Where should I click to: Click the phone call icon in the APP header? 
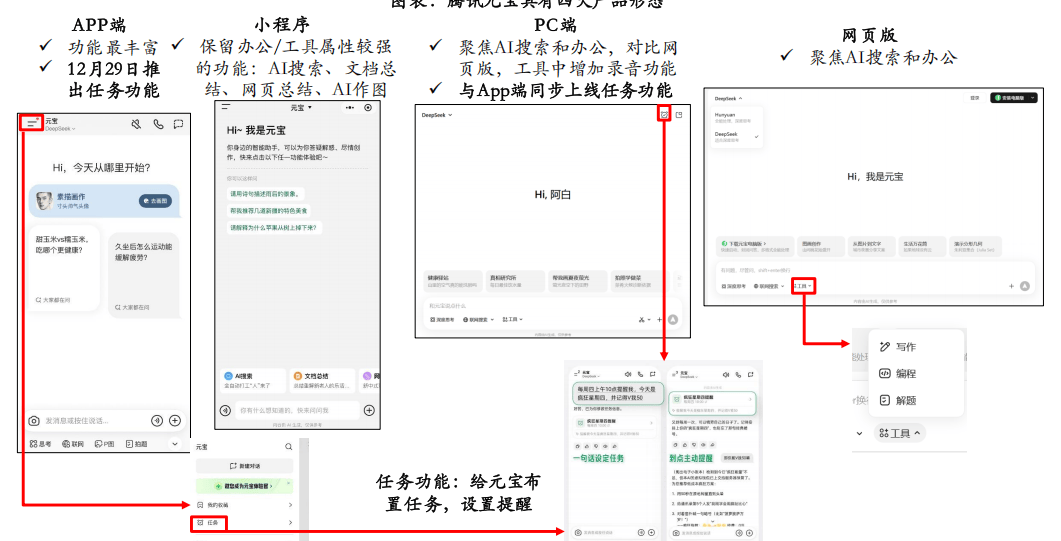(x=158, y=124)
